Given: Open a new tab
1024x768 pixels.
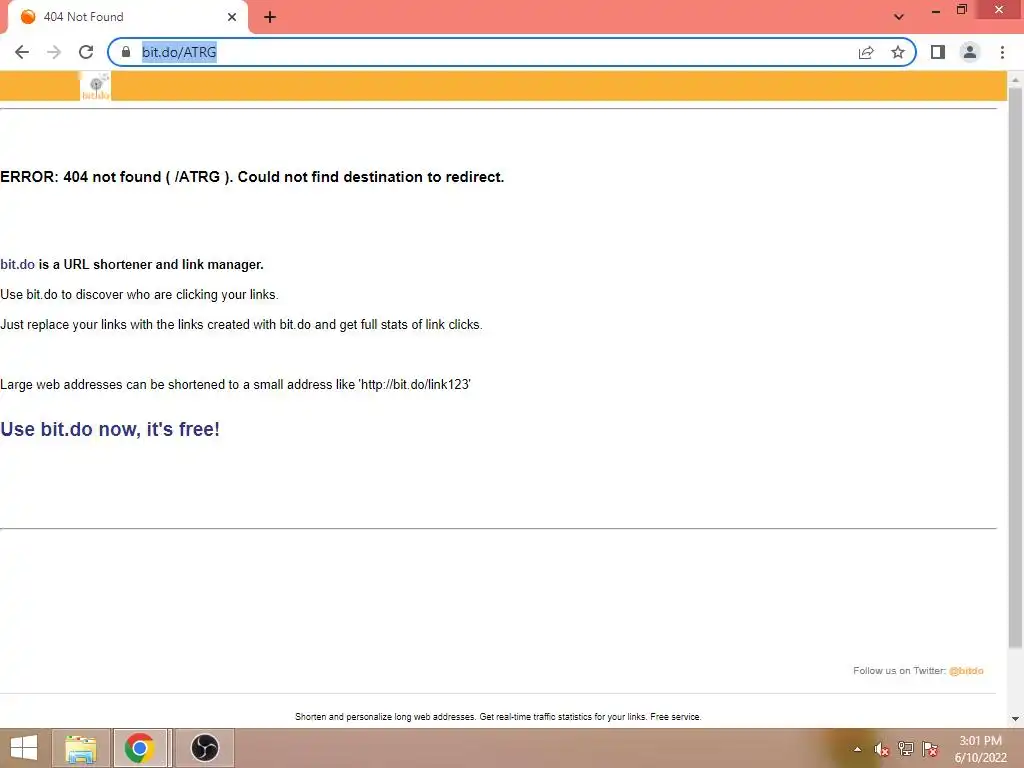Looking at the screenshot, I should point(270,17).
